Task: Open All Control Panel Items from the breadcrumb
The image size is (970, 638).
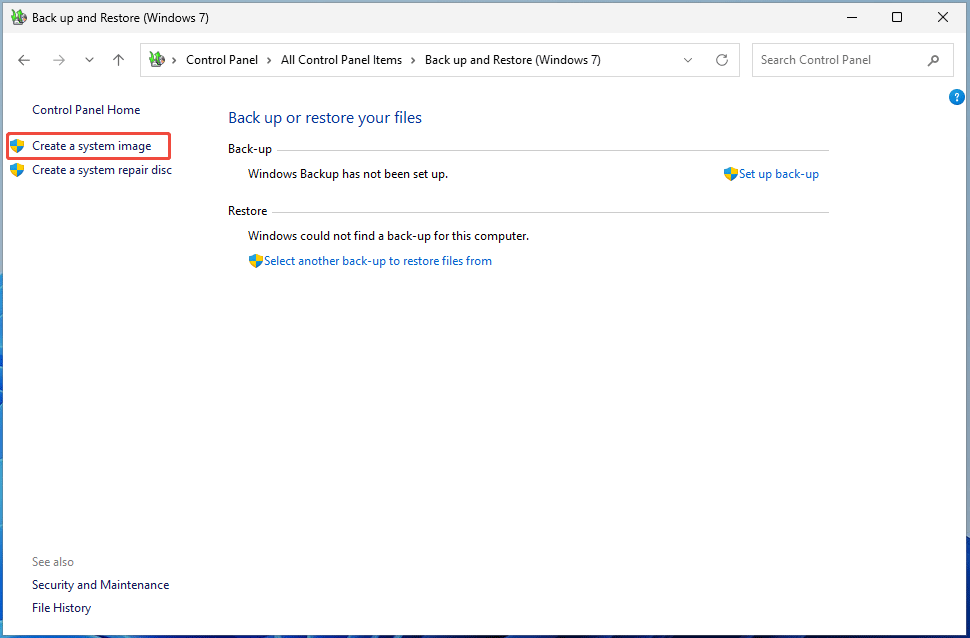Action: 341,60
